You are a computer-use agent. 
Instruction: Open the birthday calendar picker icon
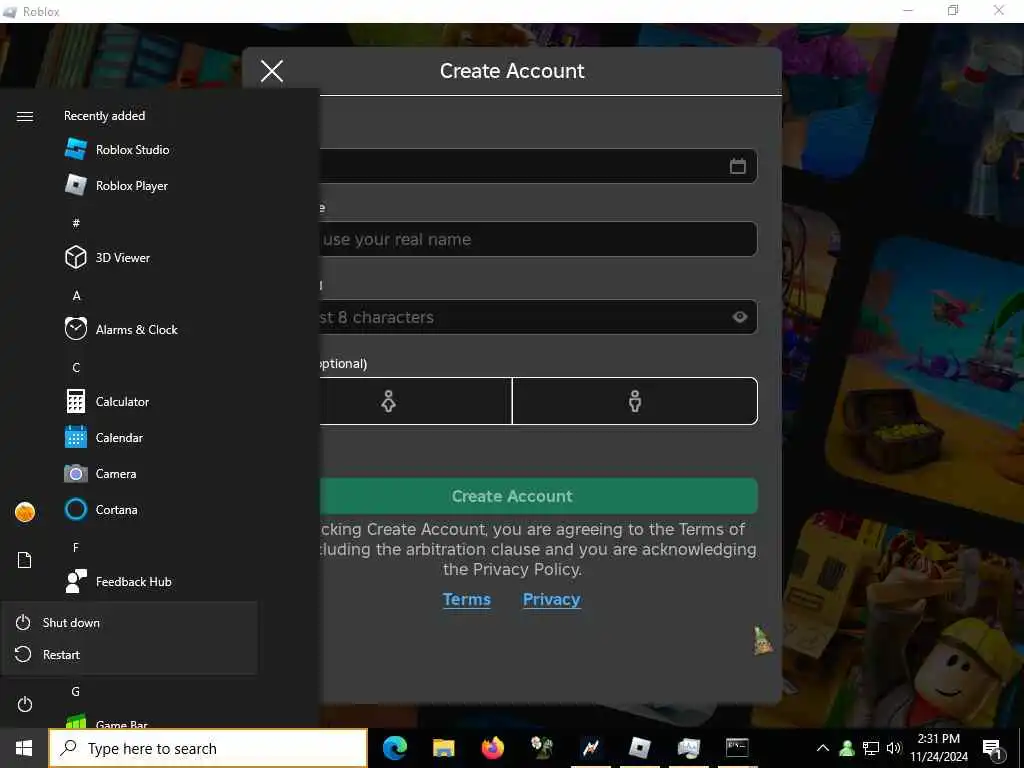click(737, 166)
